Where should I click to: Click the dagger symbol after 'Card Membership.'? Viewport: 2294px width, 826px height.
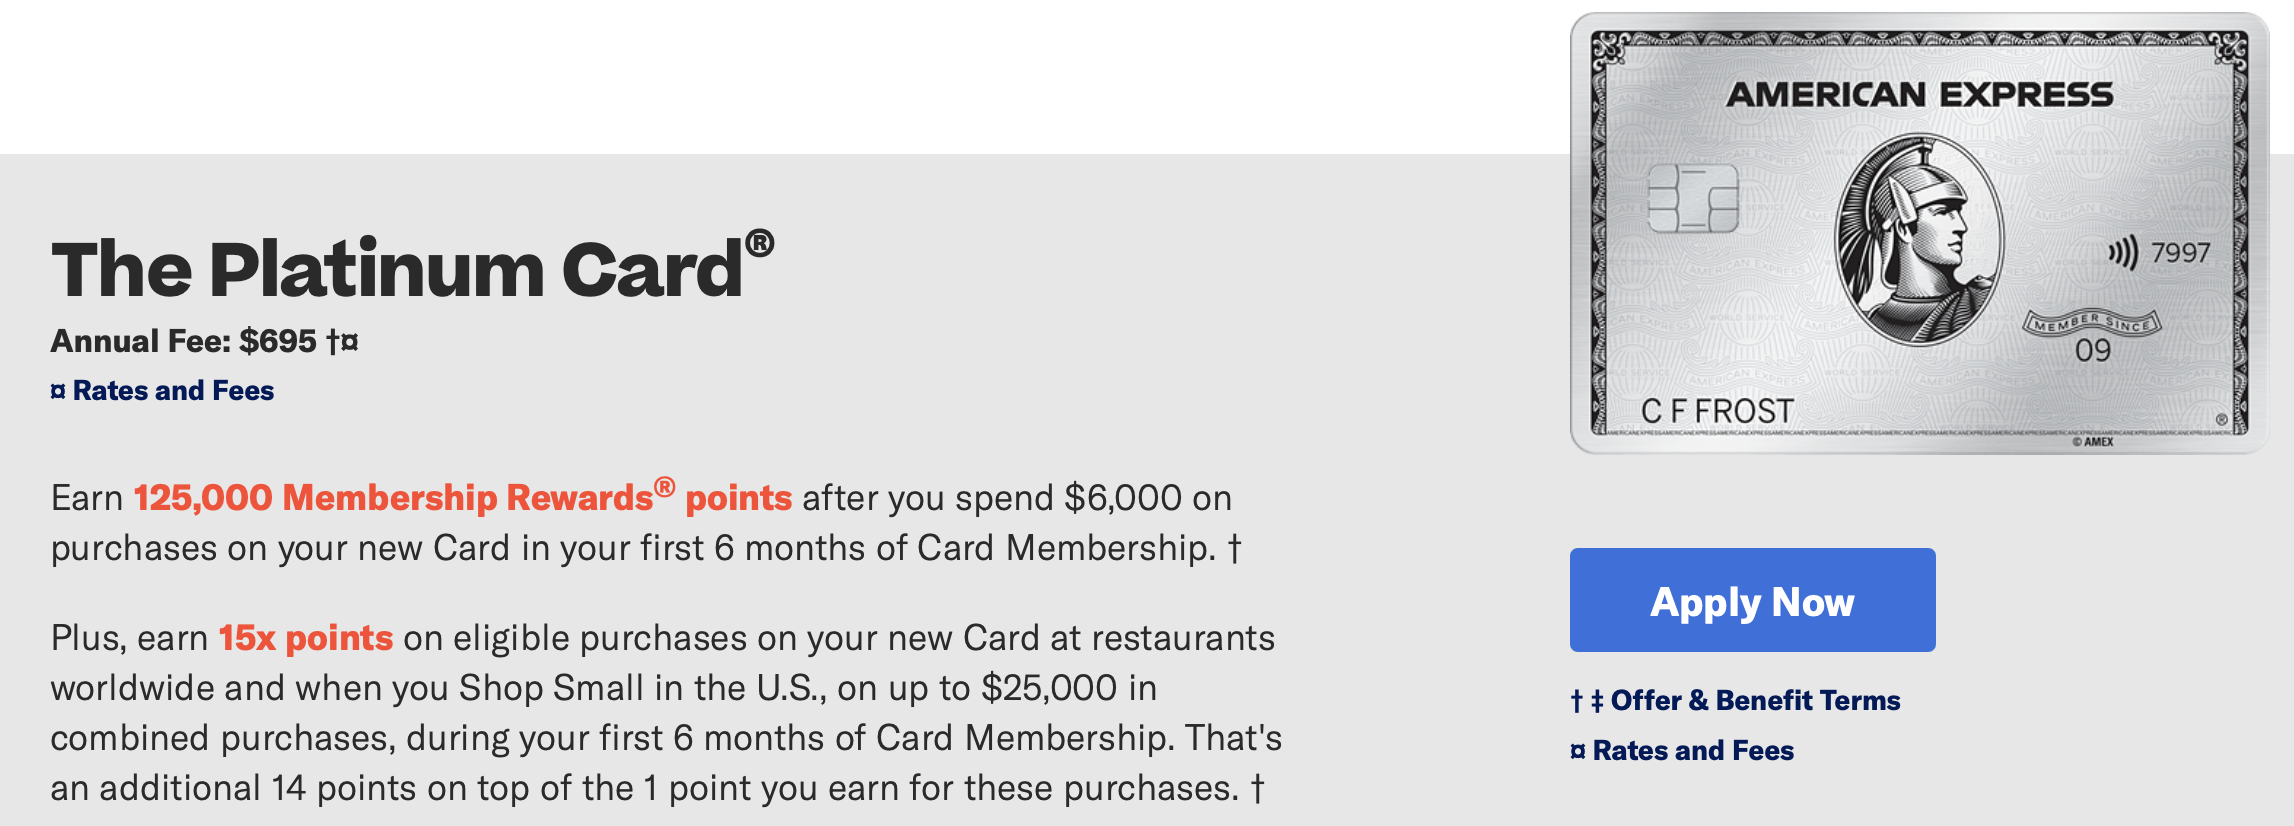1234,548
